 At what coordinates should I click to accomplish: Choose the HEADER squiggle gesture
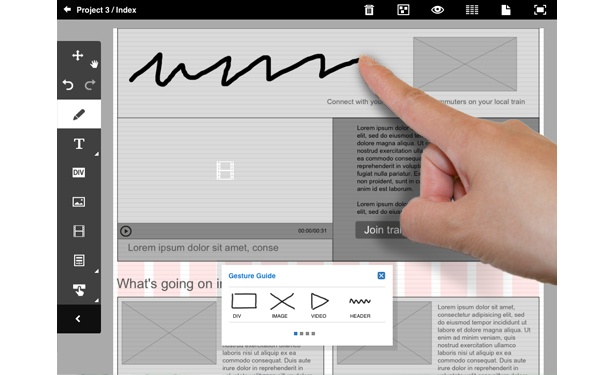coord(360,307)
